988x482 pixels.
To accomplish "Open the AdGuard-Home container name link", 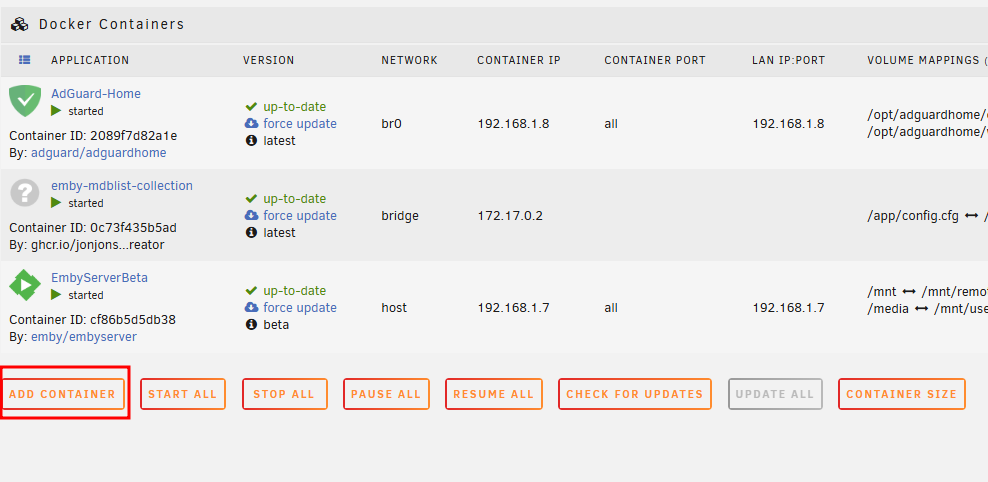I will click(x=96, y=94).
